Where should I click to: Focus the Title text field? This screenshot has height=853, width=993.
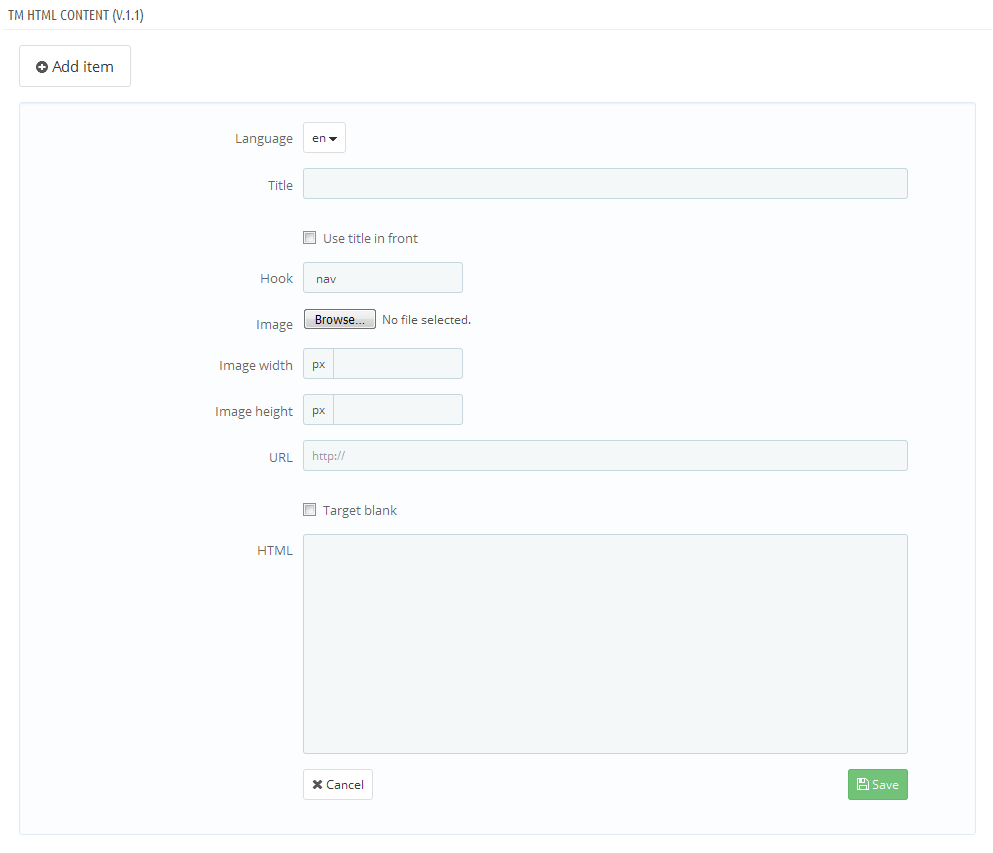pos(605,184)
